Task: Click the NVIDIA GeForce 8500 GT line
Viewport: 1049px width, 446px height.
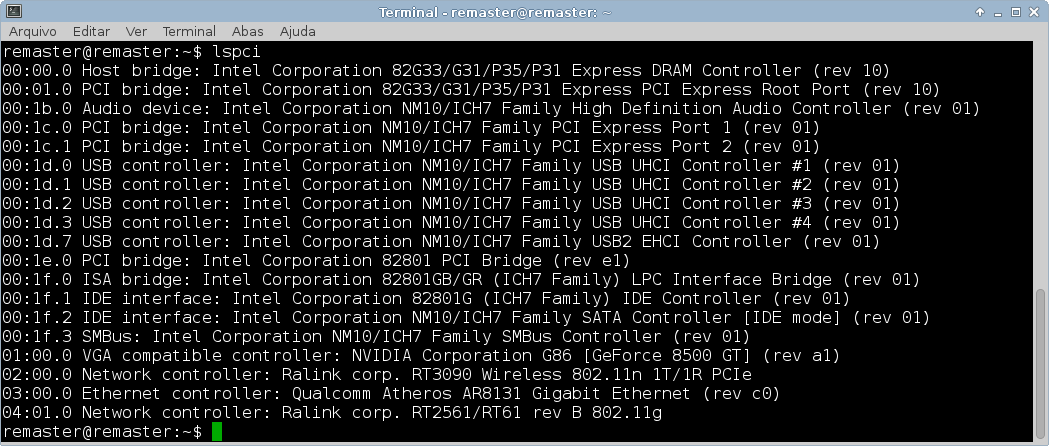Action: point(421,356)
